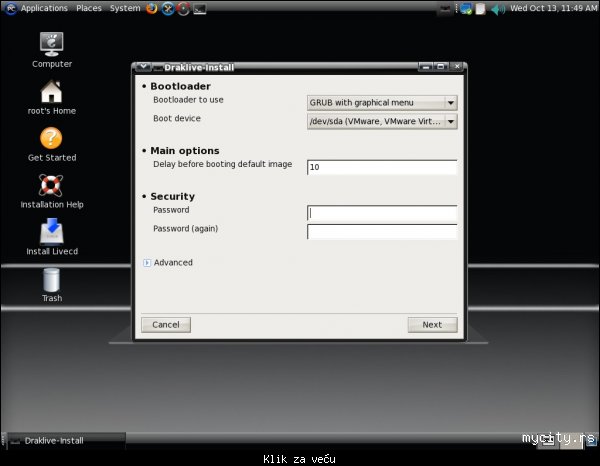Click the Cancel button
The image size is (600, 466).
166,324
